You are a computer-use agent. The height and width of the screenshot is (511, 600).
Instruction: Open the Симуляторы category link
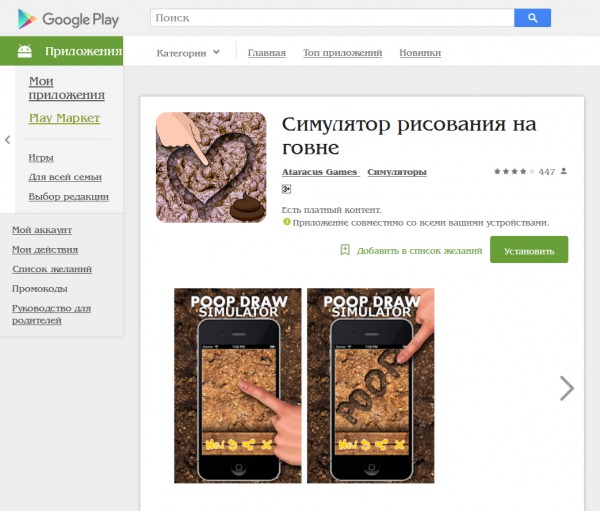[x=397, y=172]
